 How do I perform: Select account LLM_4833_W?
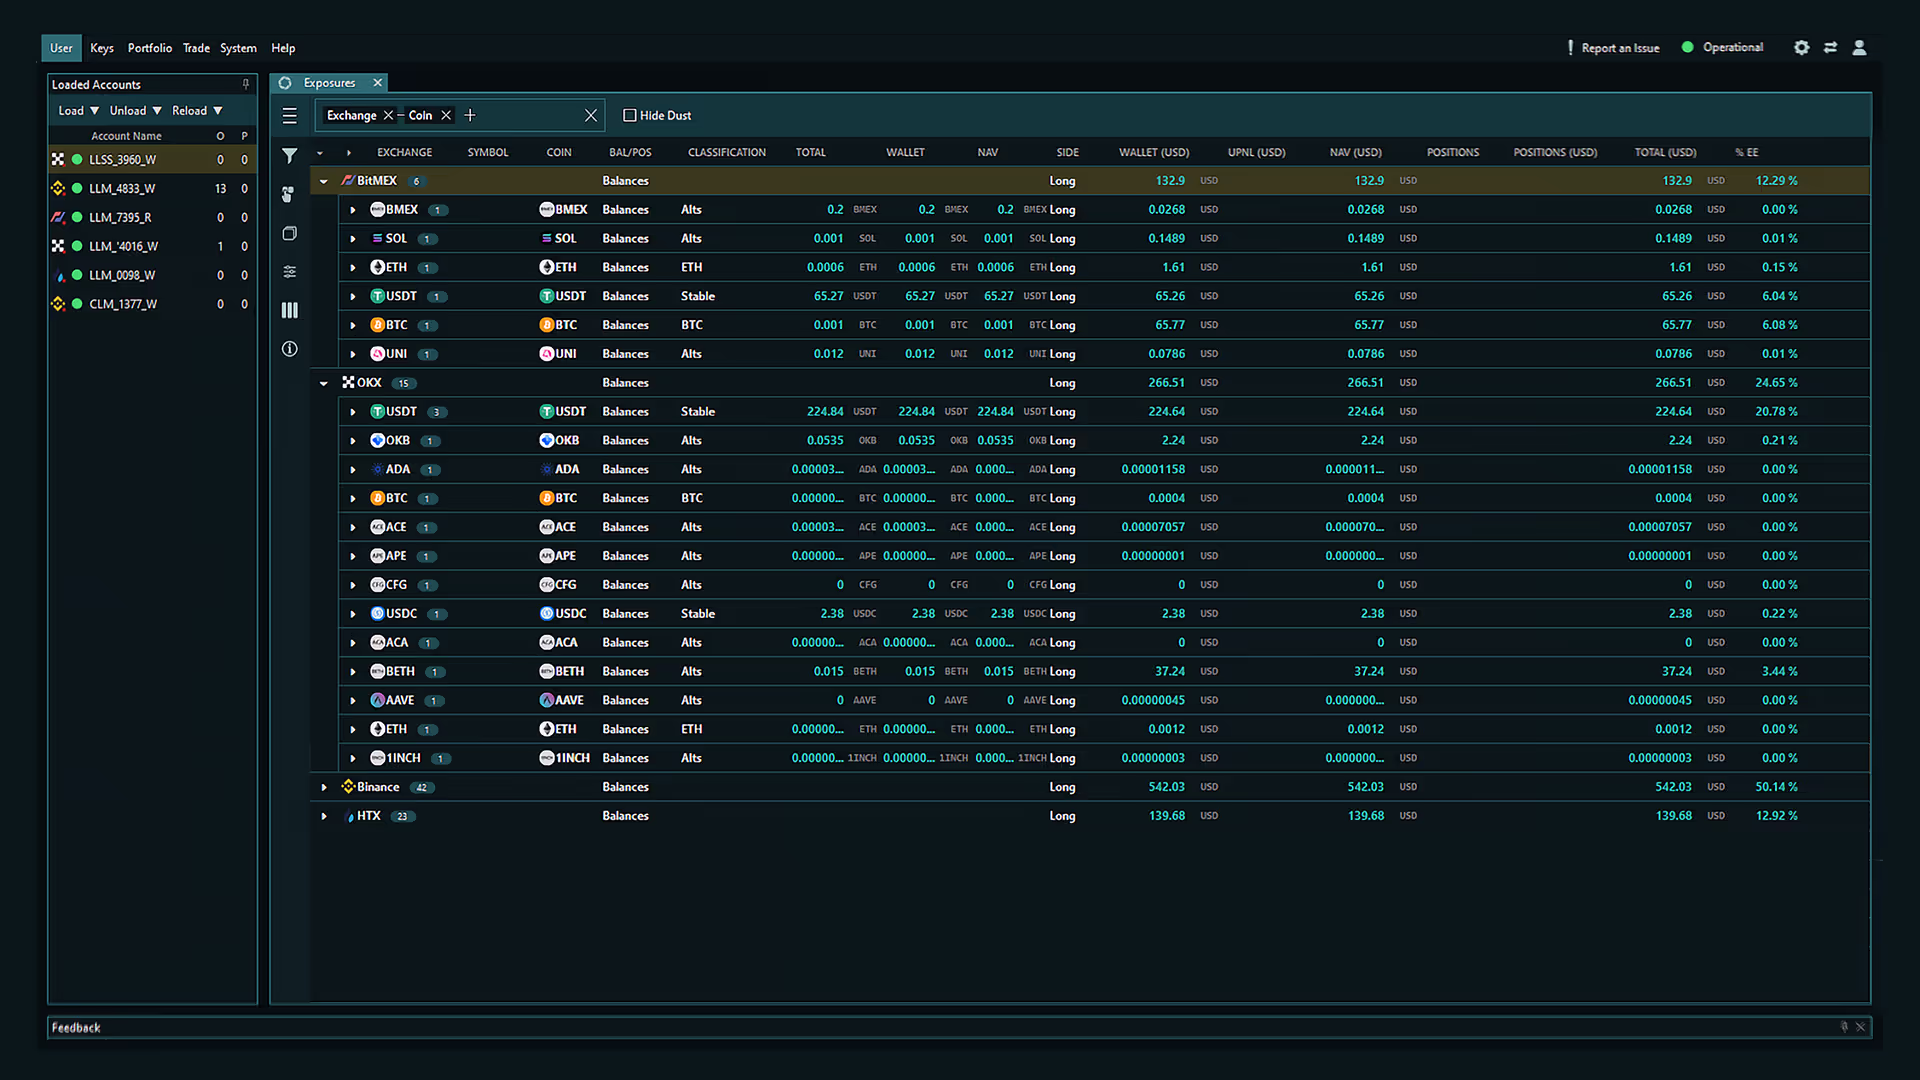coord(152,189)
